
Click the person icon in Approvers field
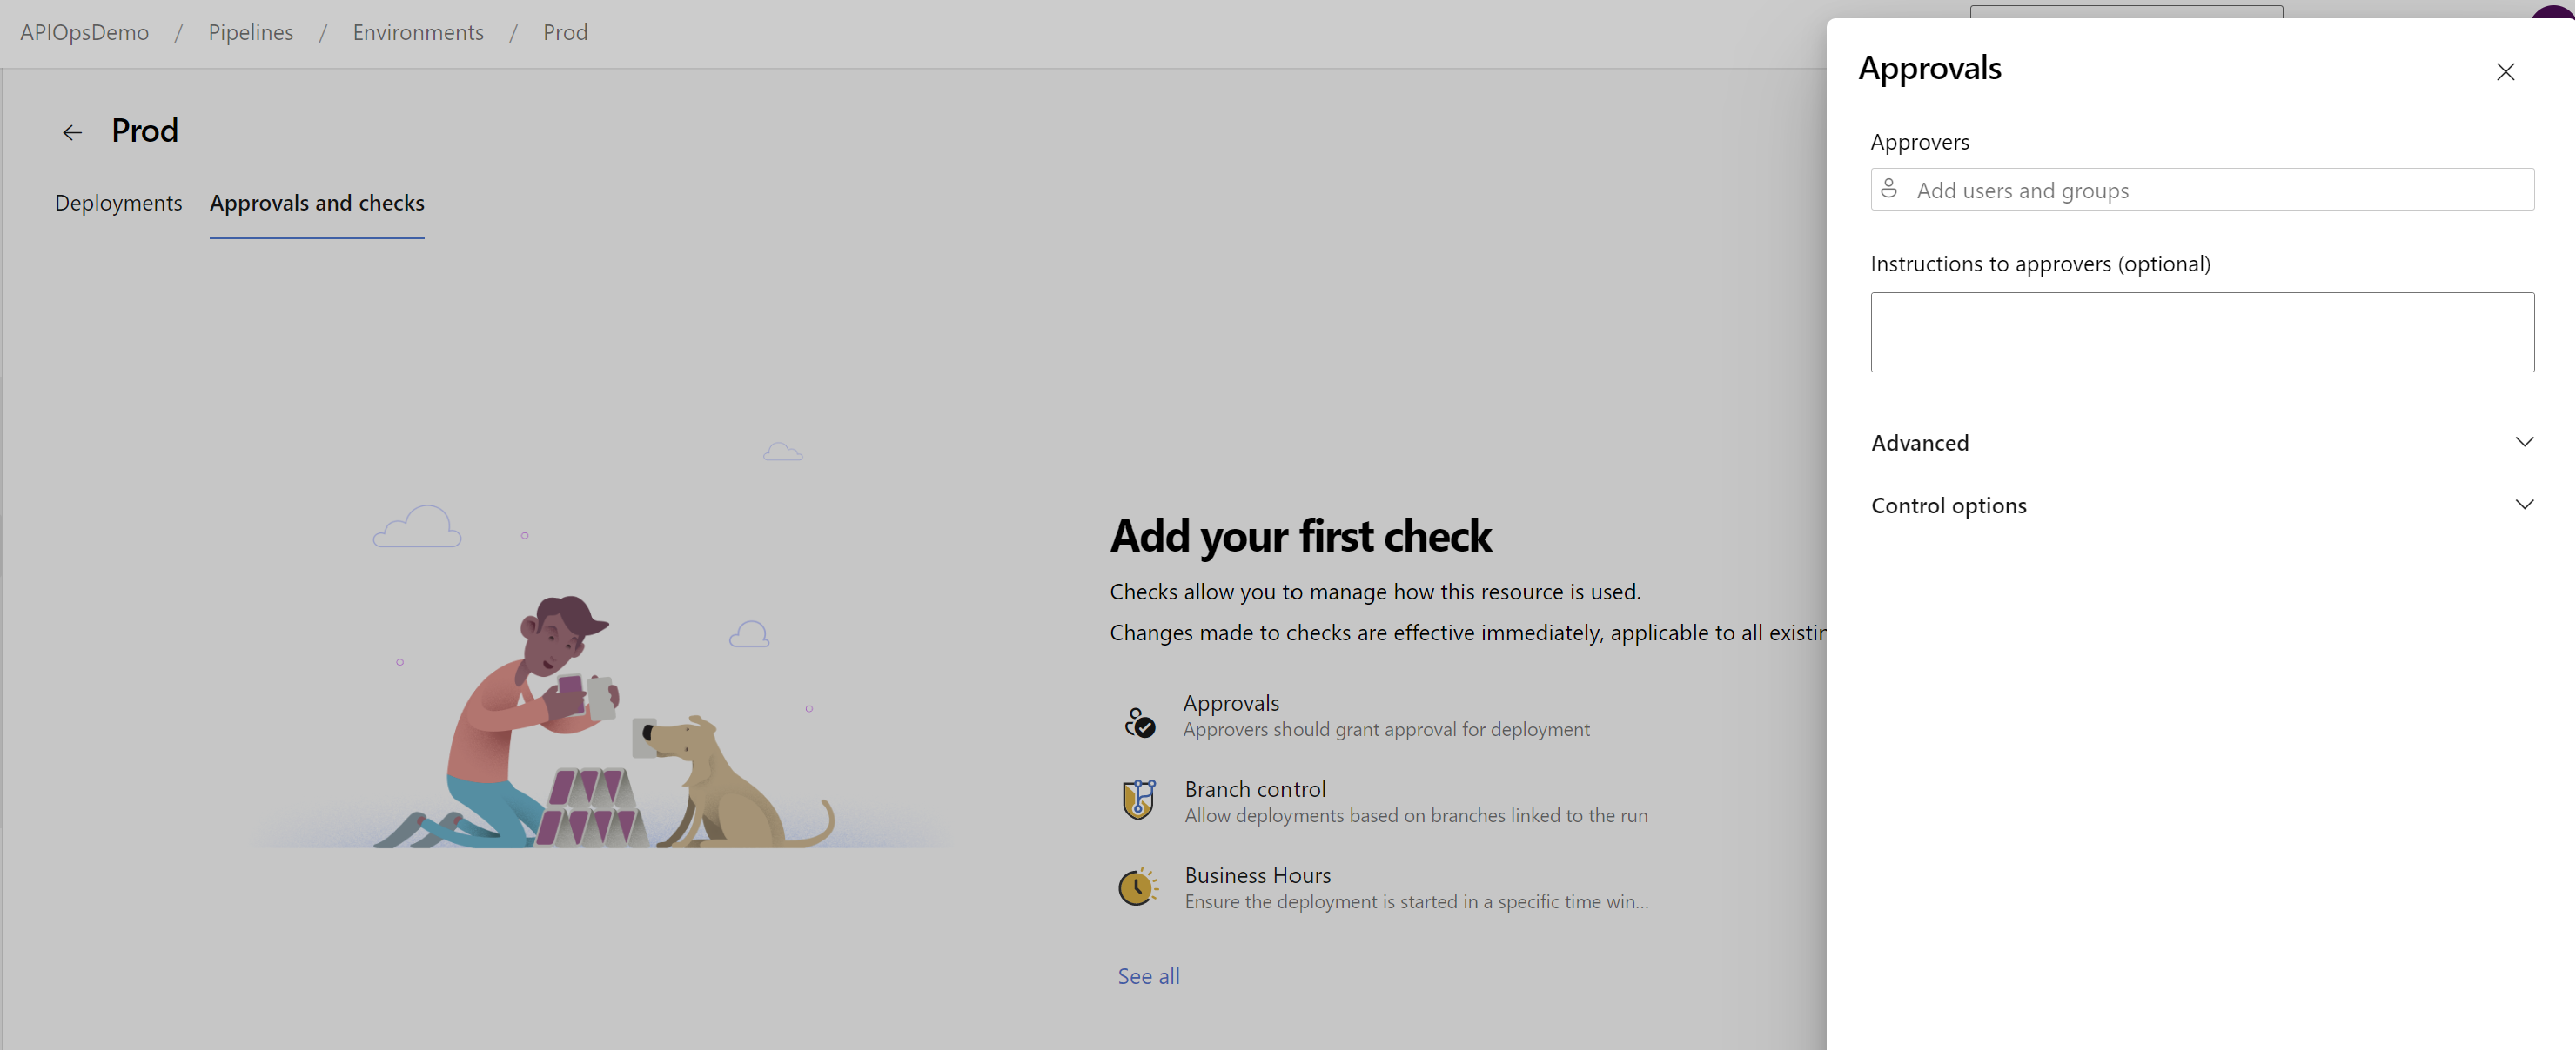[x=1889, y=188]
